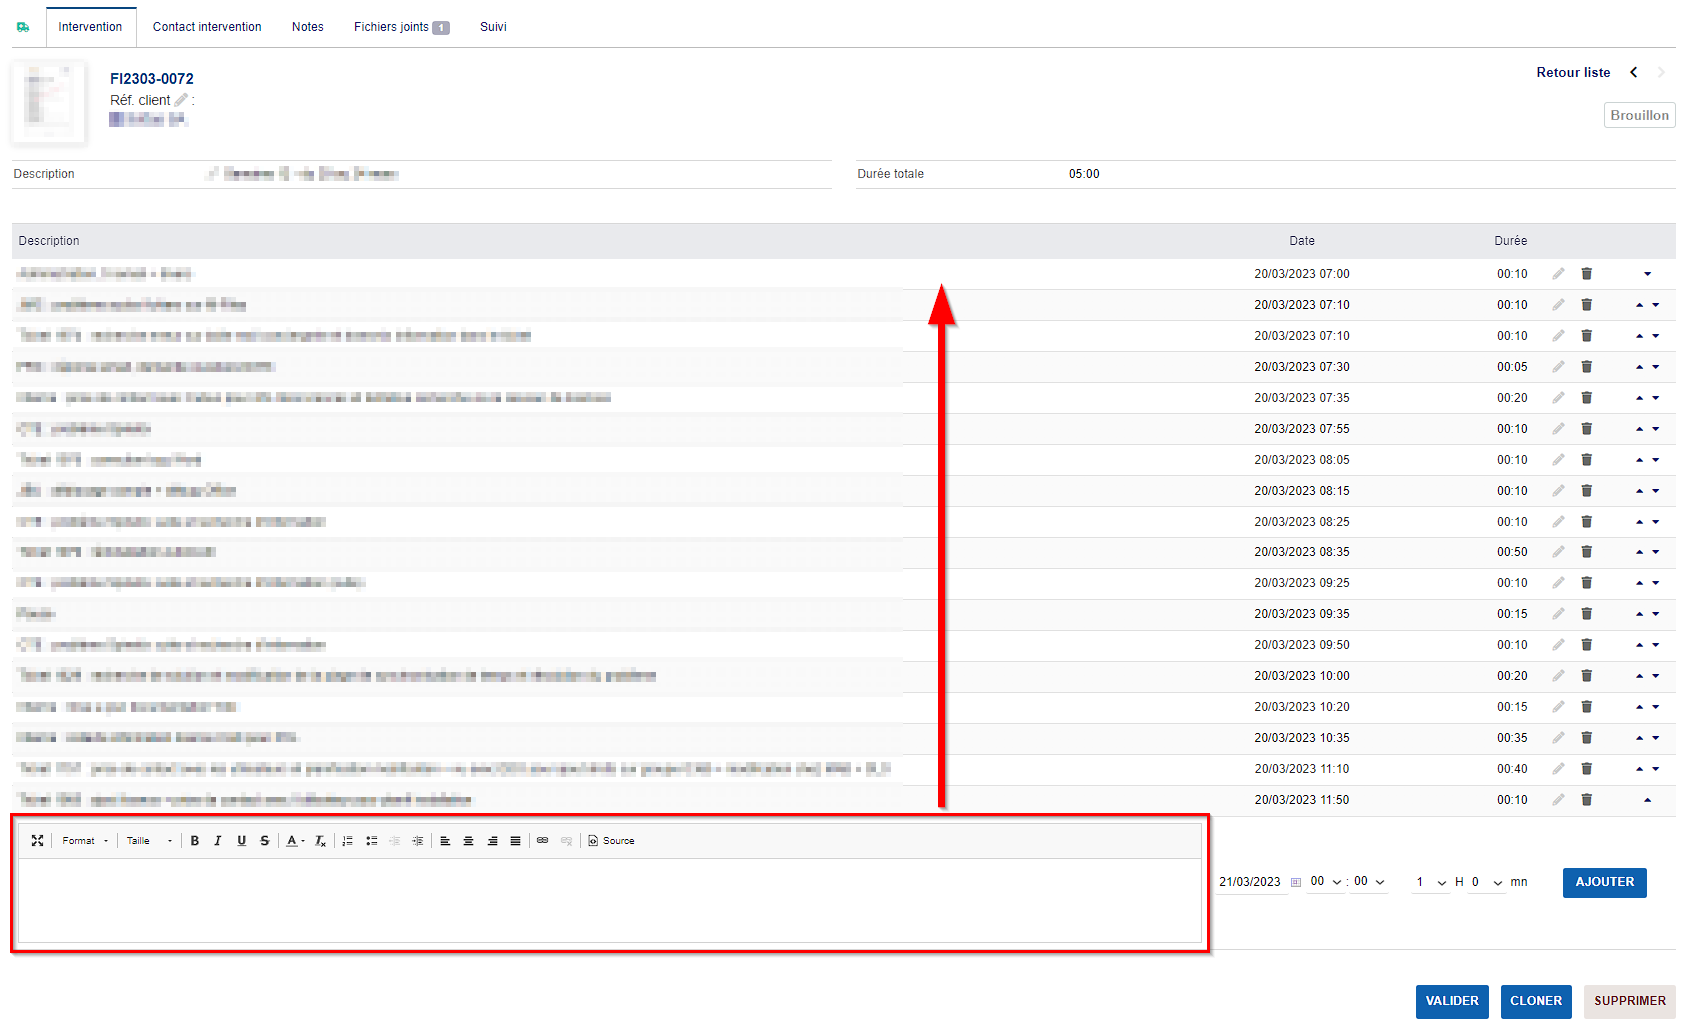Toggle bold formatting in editor
The width and height of the screenshot is (1697, 1033).
(195, 841)
